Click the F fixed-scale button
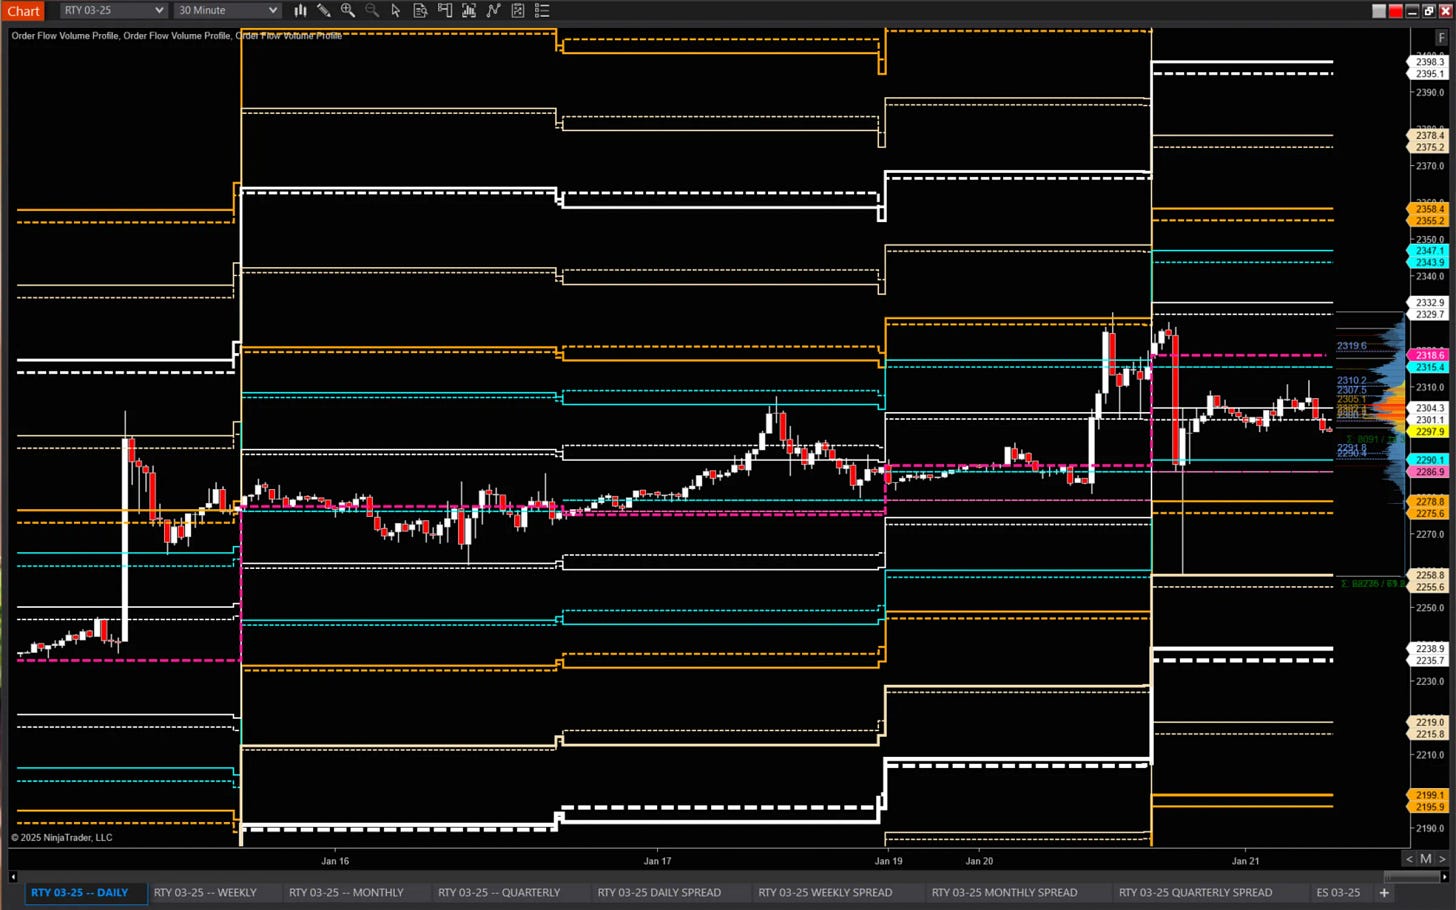The width and height of the screenshot is (1456, 910). click(1441, 37)
